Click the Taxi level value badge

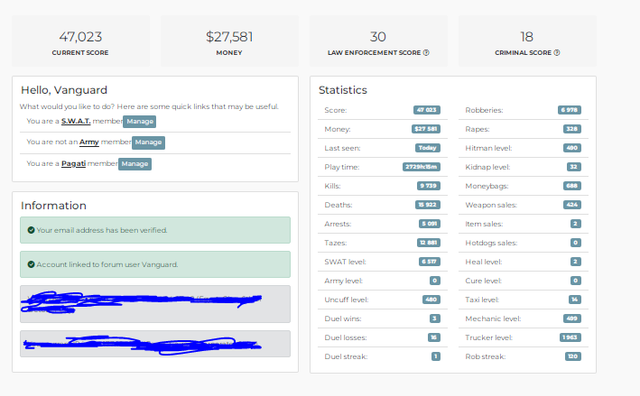tap(575, 300)
